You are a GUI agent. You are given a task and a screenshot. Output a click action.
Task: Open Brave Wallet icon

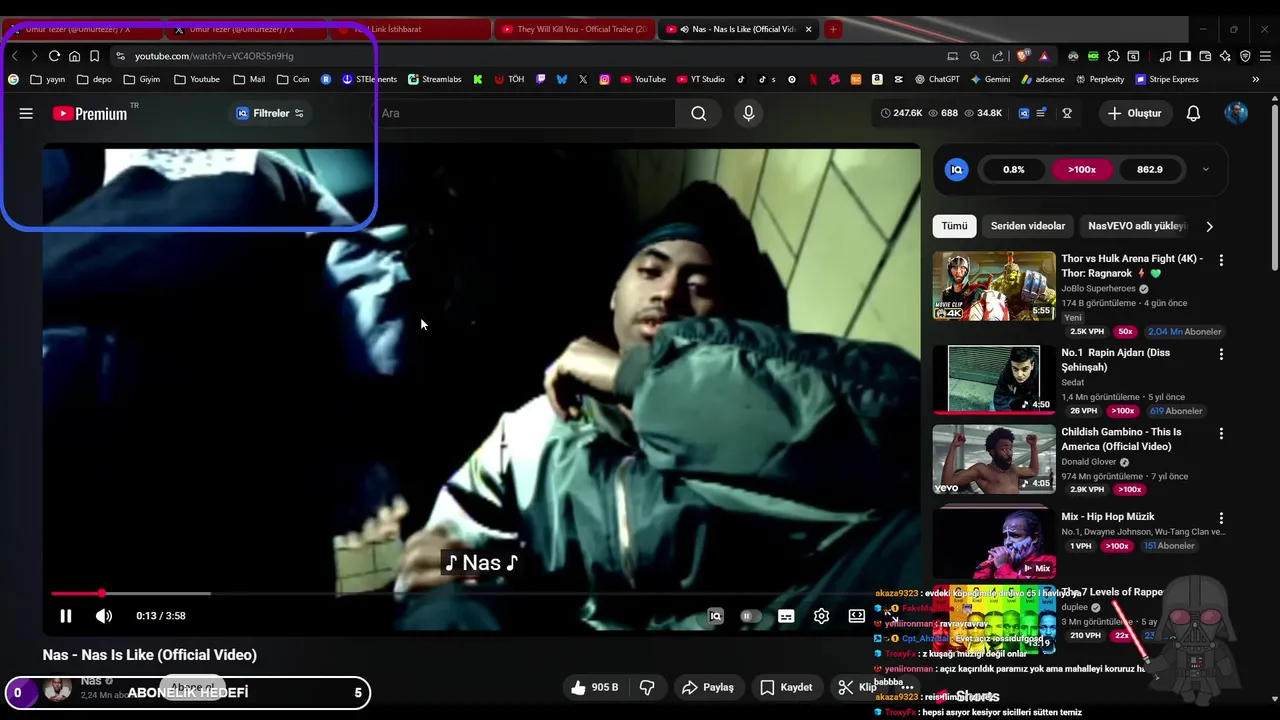click(1205, 56)
